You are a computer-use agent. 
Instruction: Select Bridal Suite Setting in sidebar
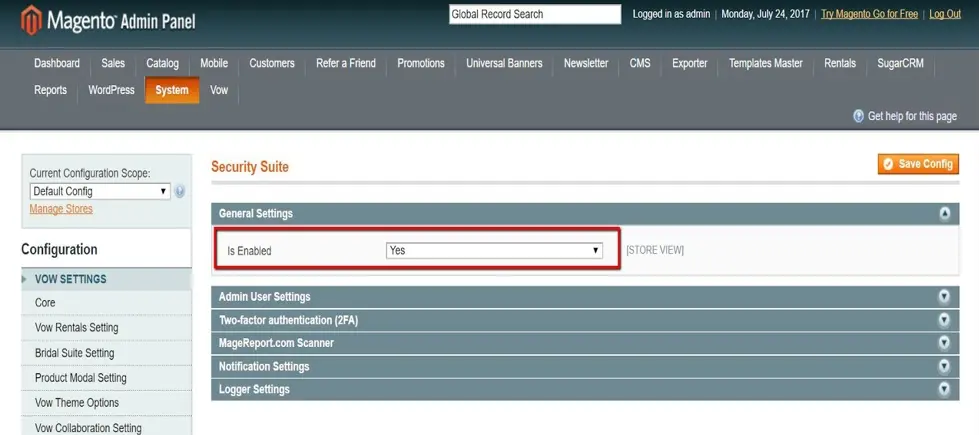[x=106, y=353]
